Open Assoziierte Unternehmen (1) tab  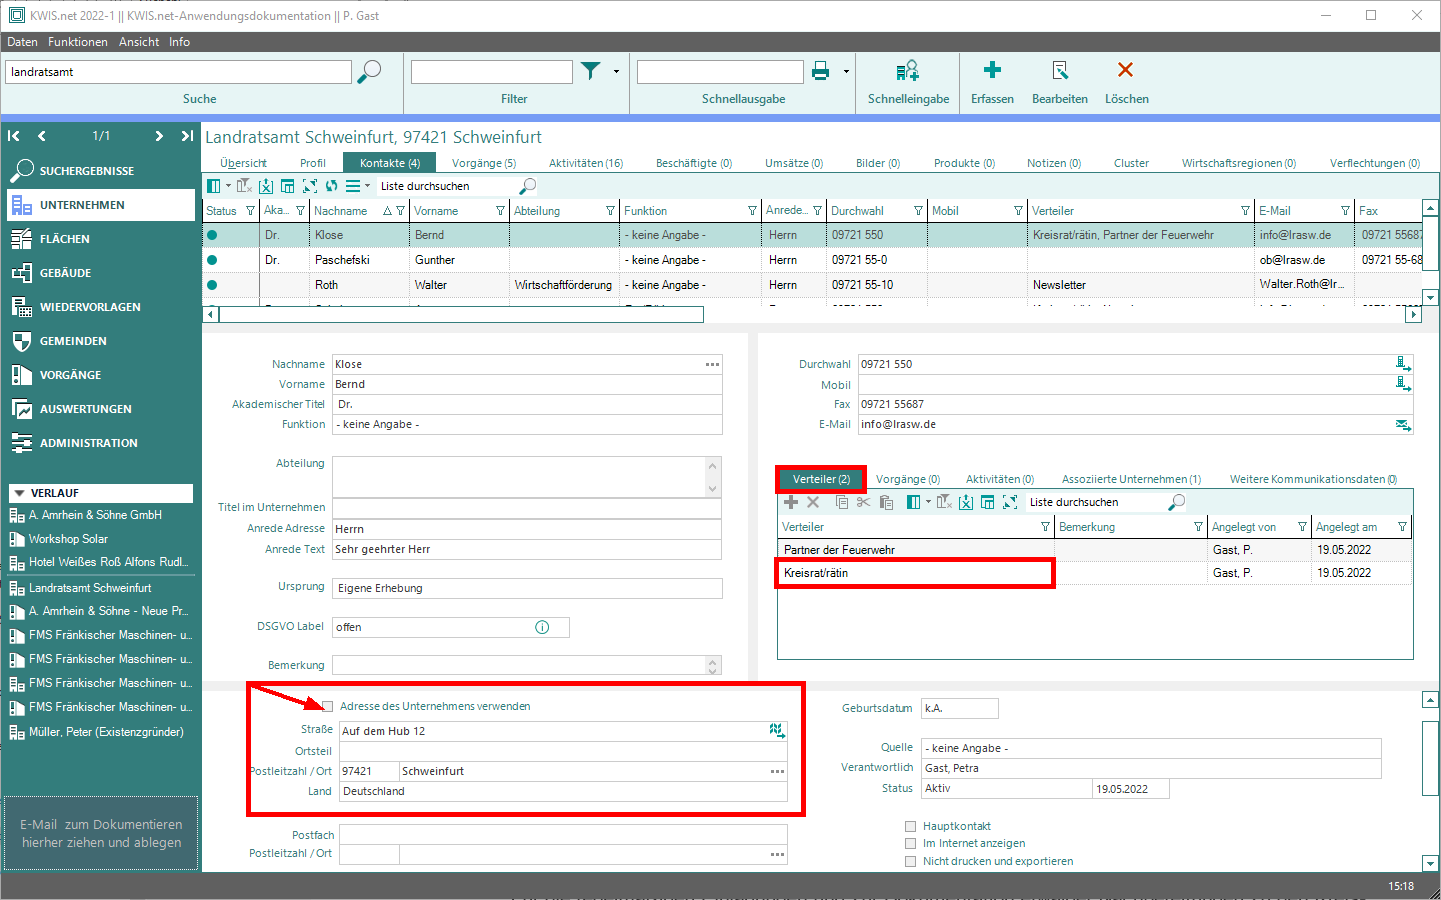point(1131,479)
